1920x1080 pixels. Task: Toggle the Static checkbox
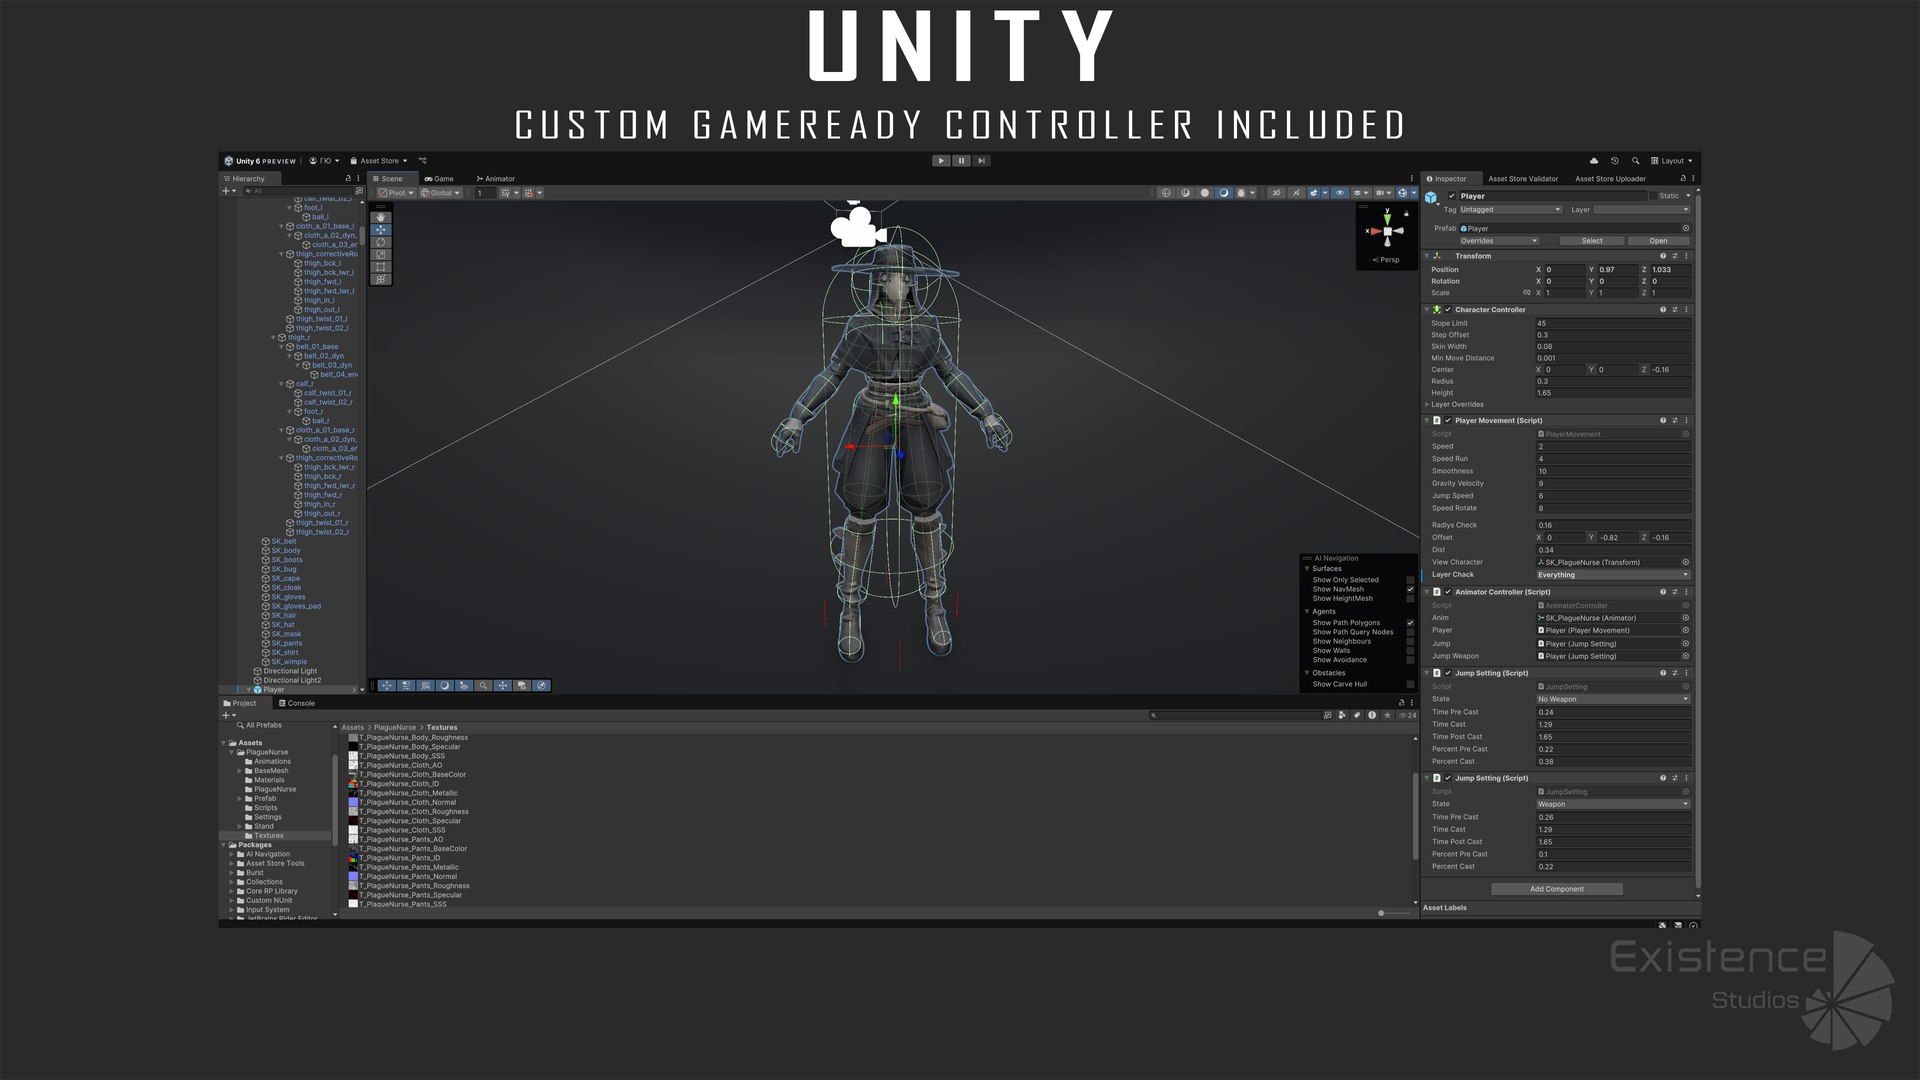pos(1653,196)
